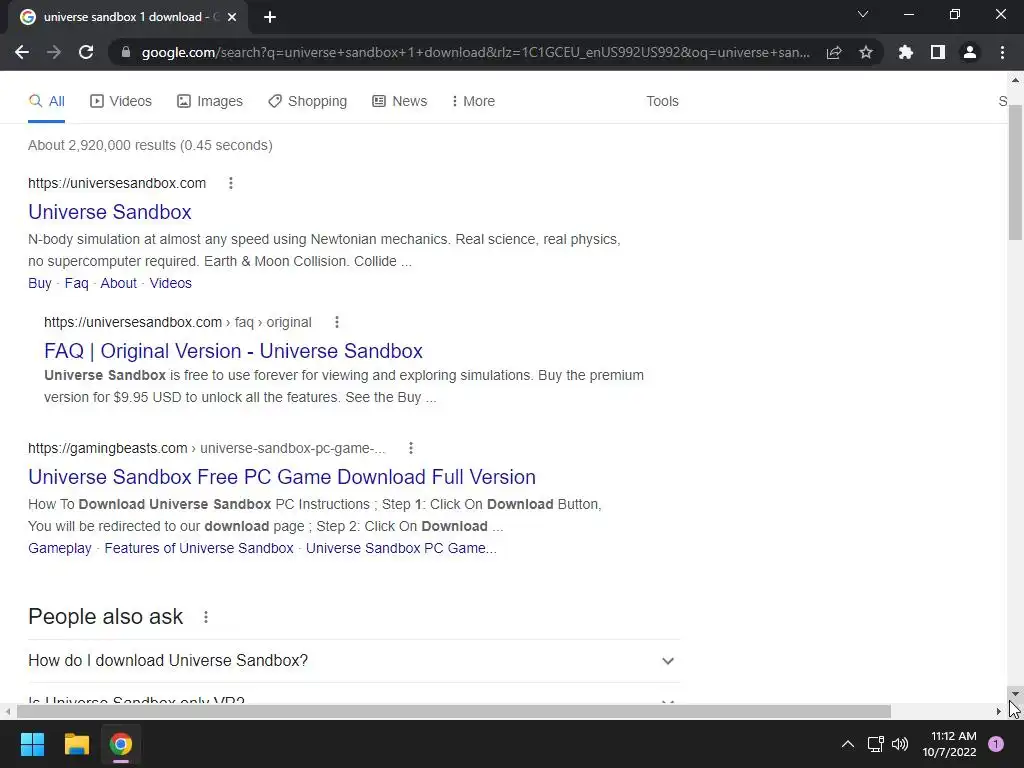Click the address bar URL field

click(475, 52)
